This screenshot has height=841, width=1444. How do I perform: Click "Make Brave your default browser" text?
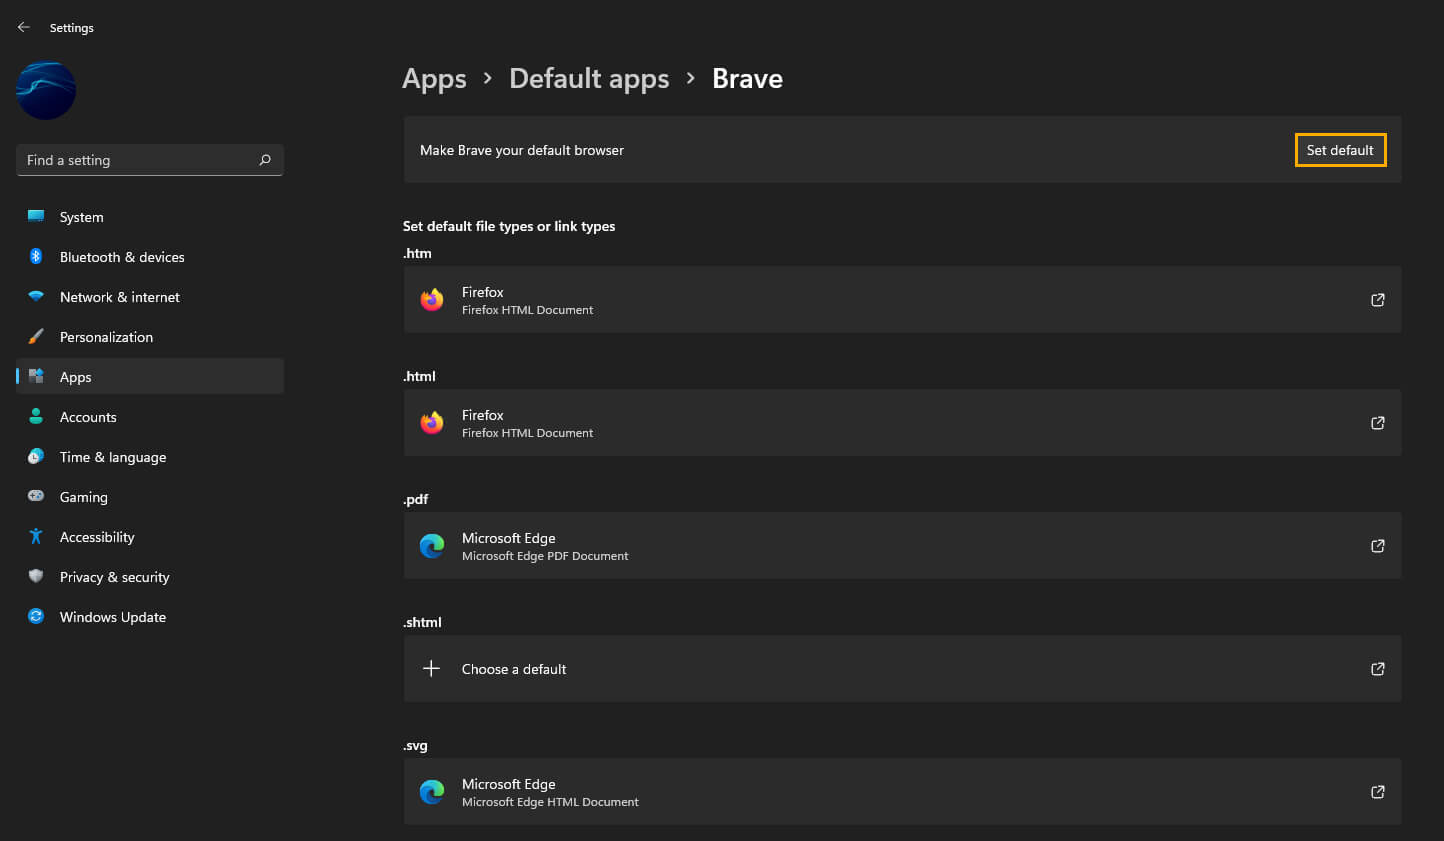click(522, 150)
